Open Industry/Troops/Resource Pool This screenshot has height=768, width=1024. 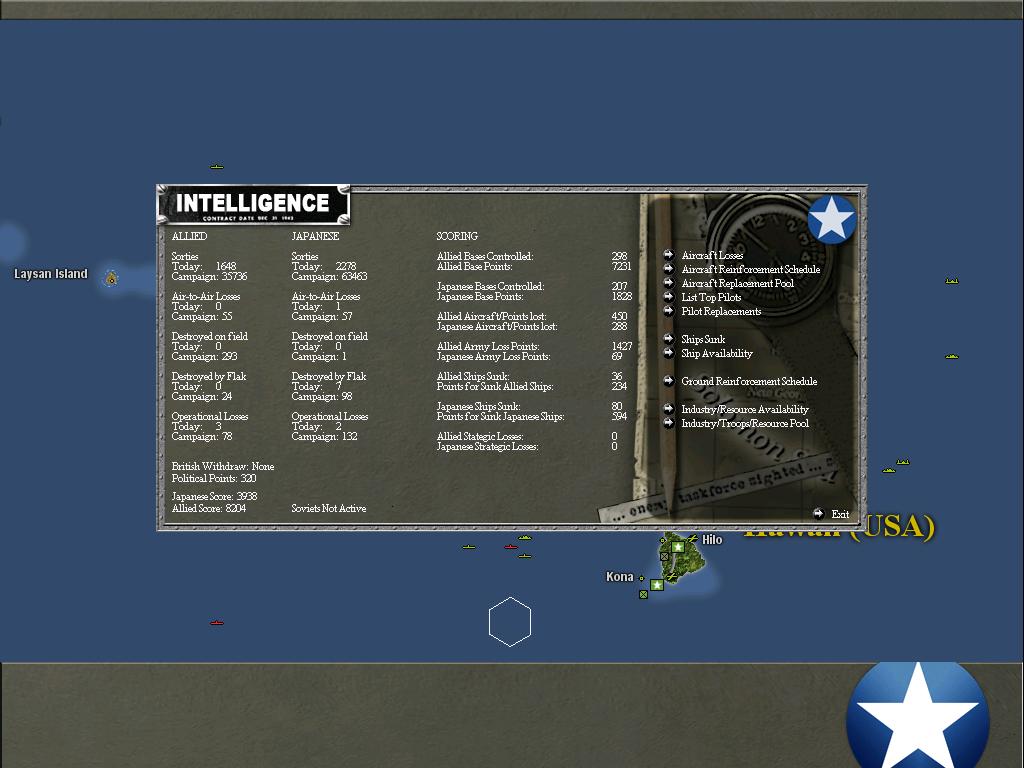click(744, 423)
